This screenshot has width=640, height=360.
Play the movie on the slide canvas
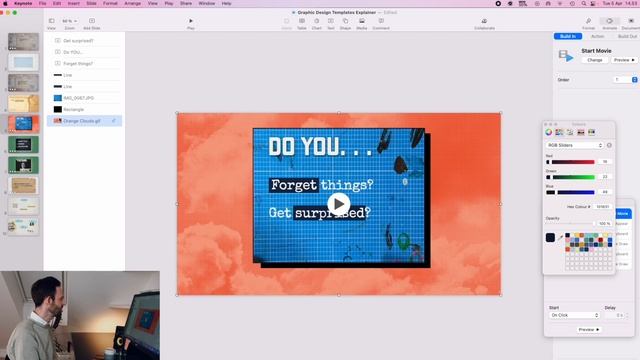[x=338, y=204]
